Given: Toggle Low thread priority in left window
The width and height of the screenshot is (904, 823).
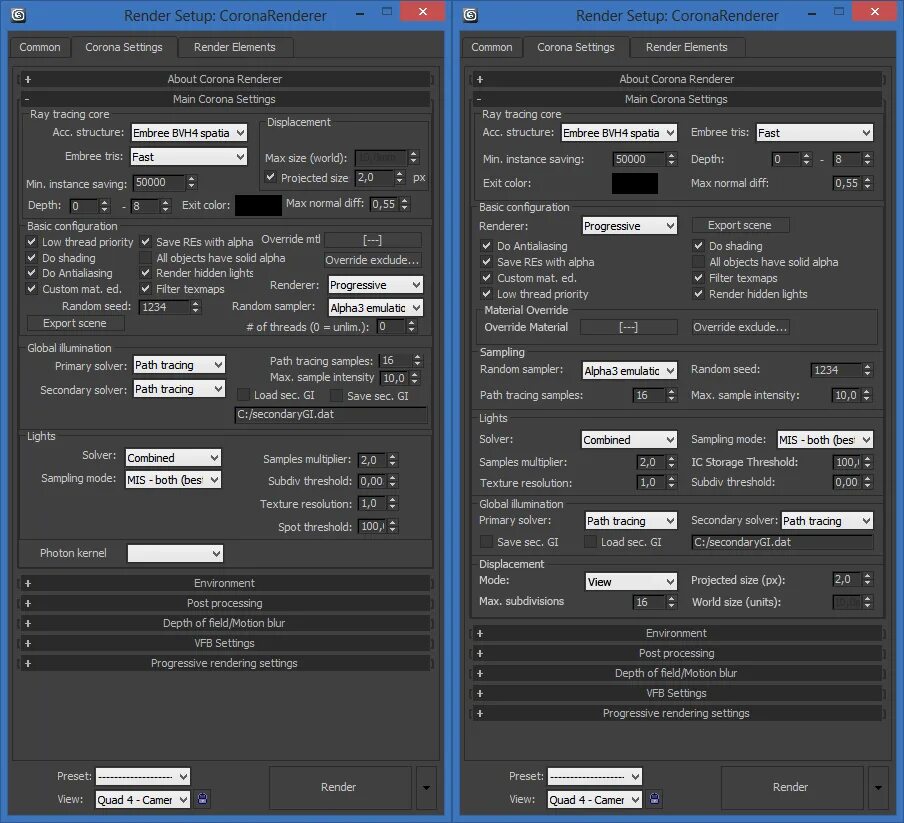Looking at the screenshot, I should 32,242.
